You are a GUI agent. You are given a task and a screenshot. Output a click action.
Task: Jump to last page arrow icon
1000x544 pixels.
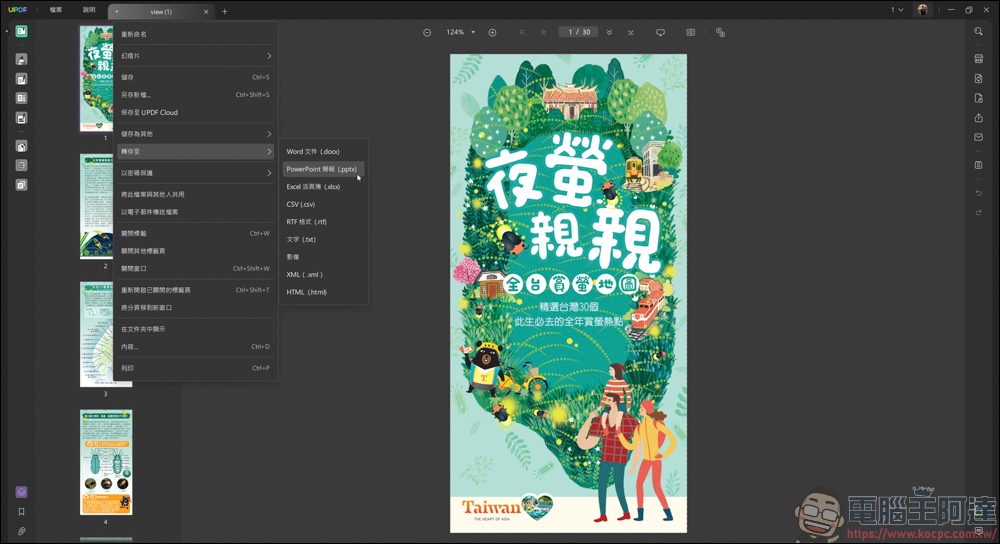coord(631,33)
